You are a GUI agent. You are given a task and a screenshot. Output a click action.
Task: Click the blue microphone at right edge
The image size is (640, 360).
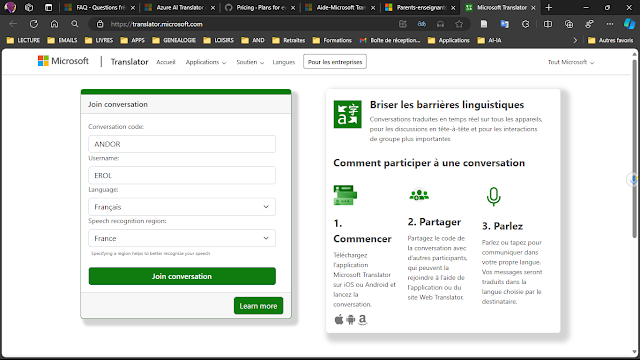click(633, 179)
